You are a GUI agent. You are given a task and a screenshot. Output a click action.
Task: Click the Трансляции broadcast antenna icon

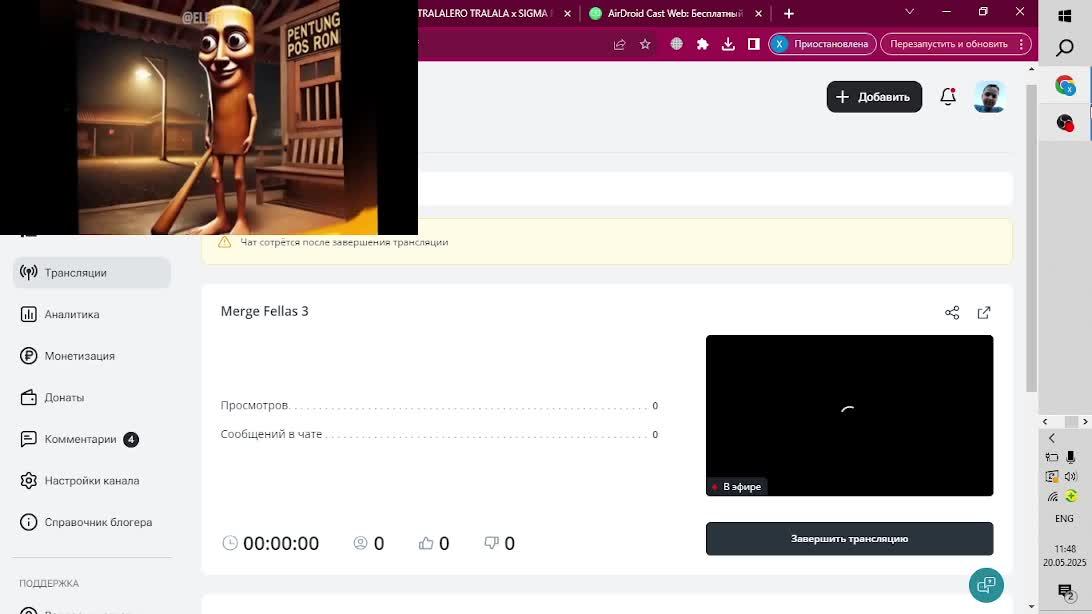pos(29,273)
